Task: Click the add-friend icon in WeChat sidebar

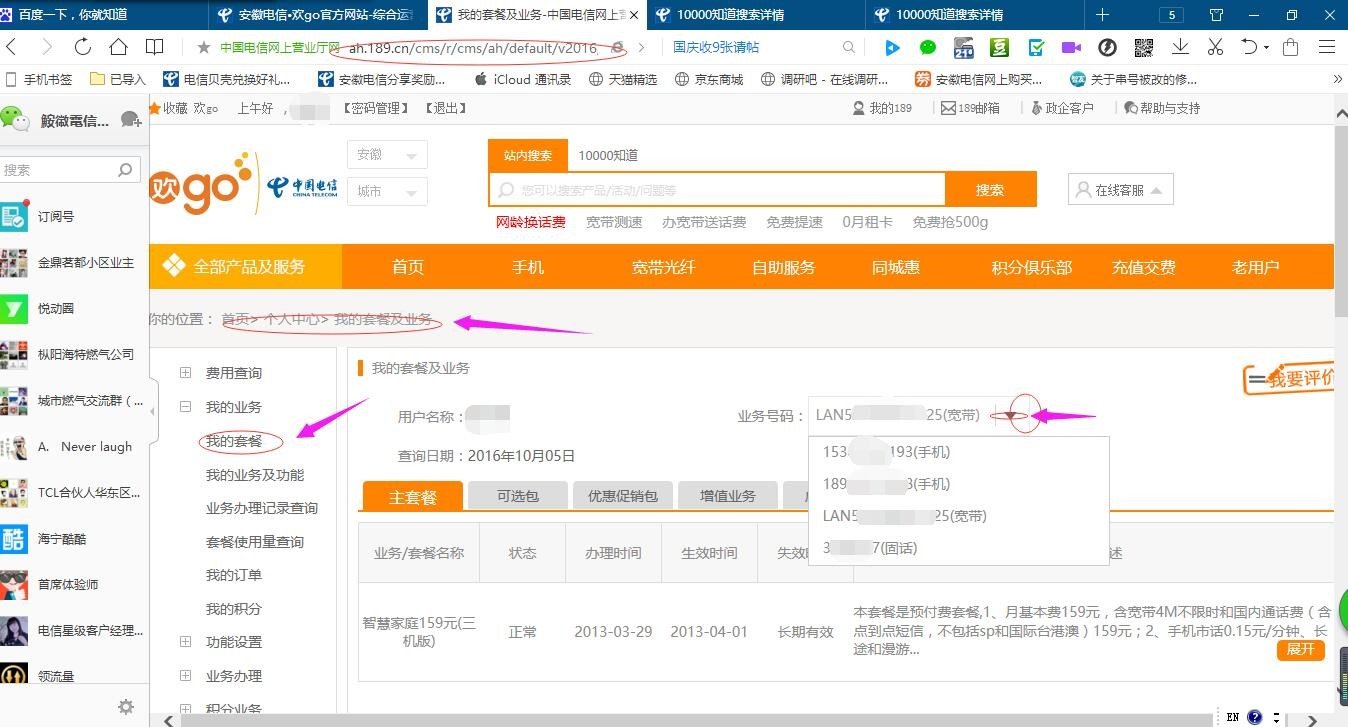Action: [131, 120]
